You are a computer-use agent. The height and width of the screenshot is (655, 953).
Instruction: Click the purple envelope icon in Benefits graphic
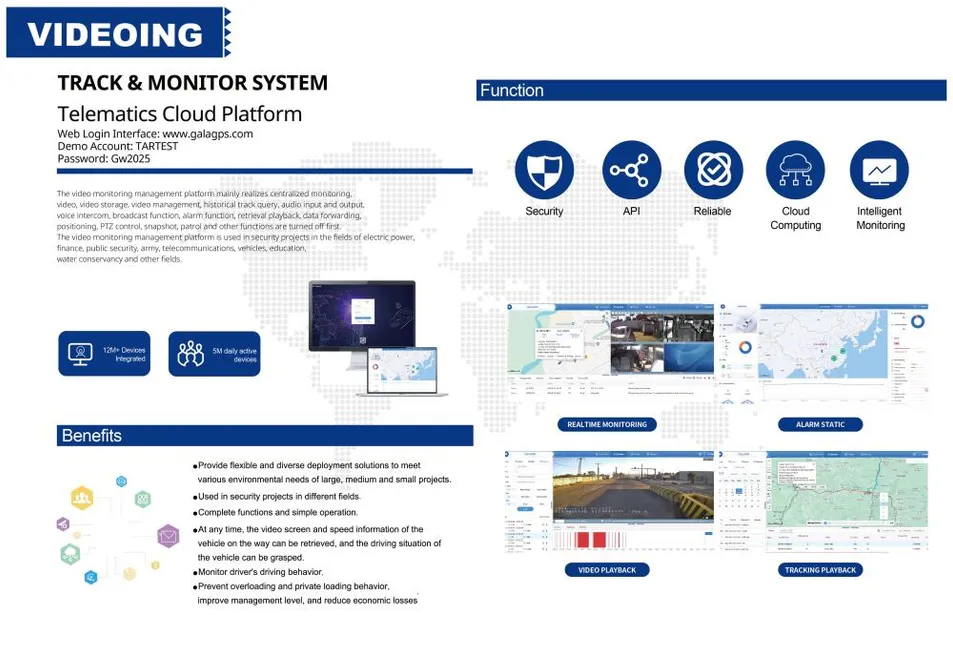(168, 536)
